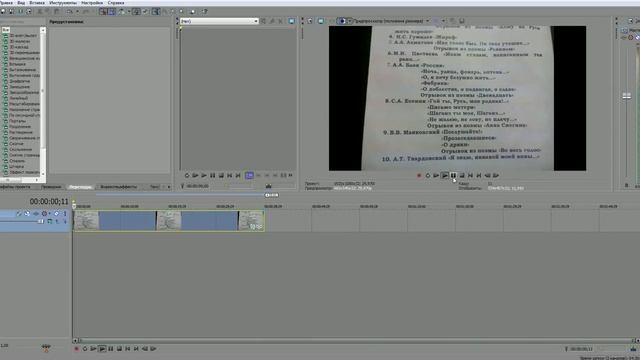The width and height of the screenshot is (640, 360).
Task: Click Pause button under video preview
Action: [453, 176]
